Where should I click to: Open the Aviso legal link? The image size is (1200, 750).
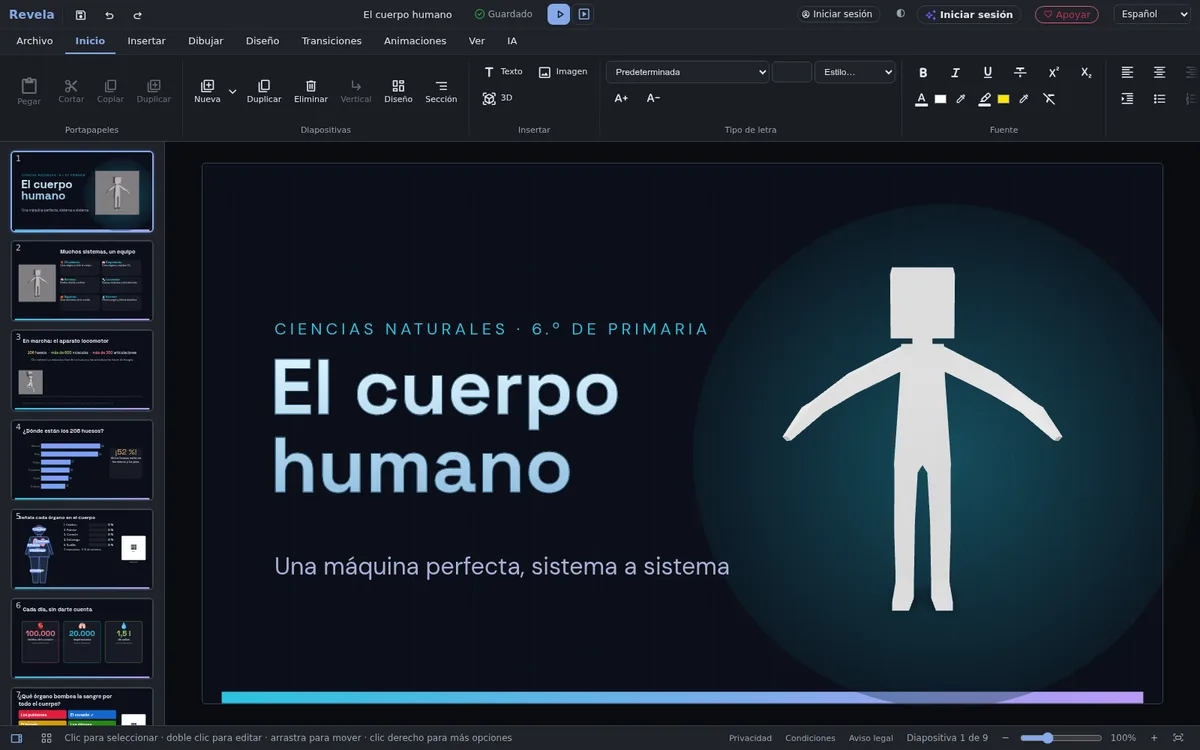tap(871, 738)
